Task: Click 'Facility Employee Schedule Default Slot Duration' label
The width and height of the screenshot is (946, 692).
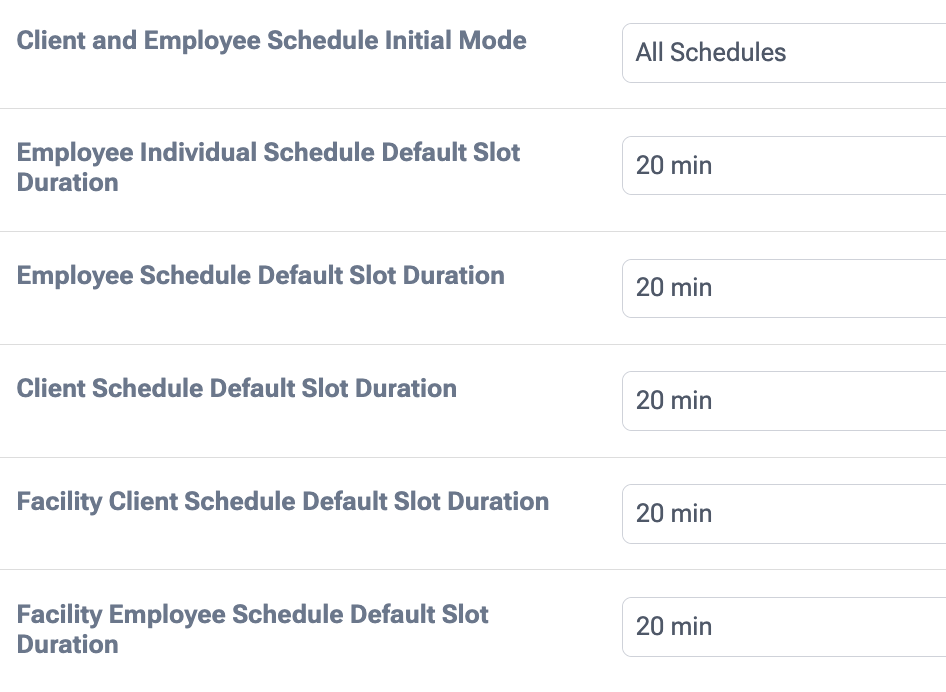Action: click(253, 628)
